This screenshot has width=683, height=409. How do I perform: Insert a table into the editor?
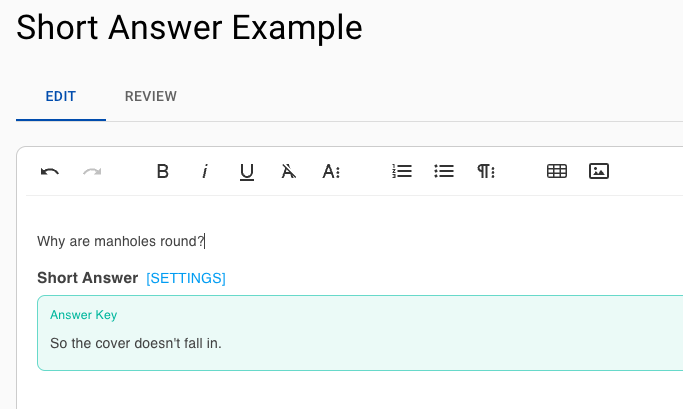(x=557, y=171)
